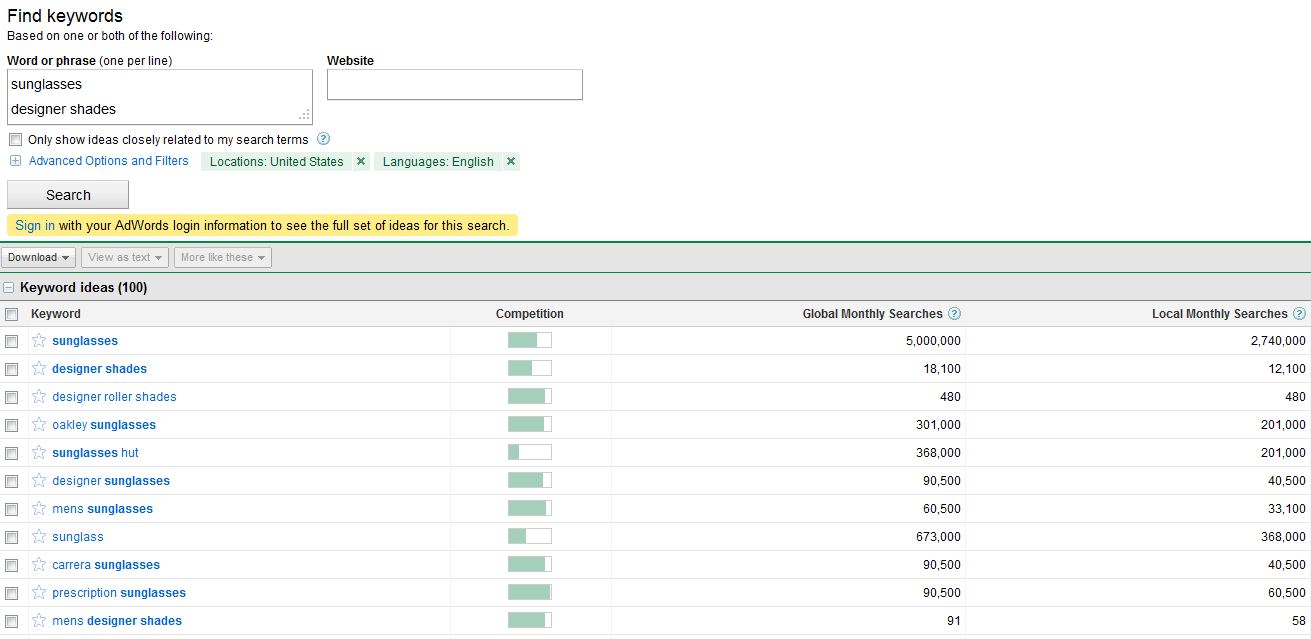The width and height of the screenshot is (1311, 639).
Task: Remove the 'Locations: United States' filter
Action: click(x=361, y=161)
